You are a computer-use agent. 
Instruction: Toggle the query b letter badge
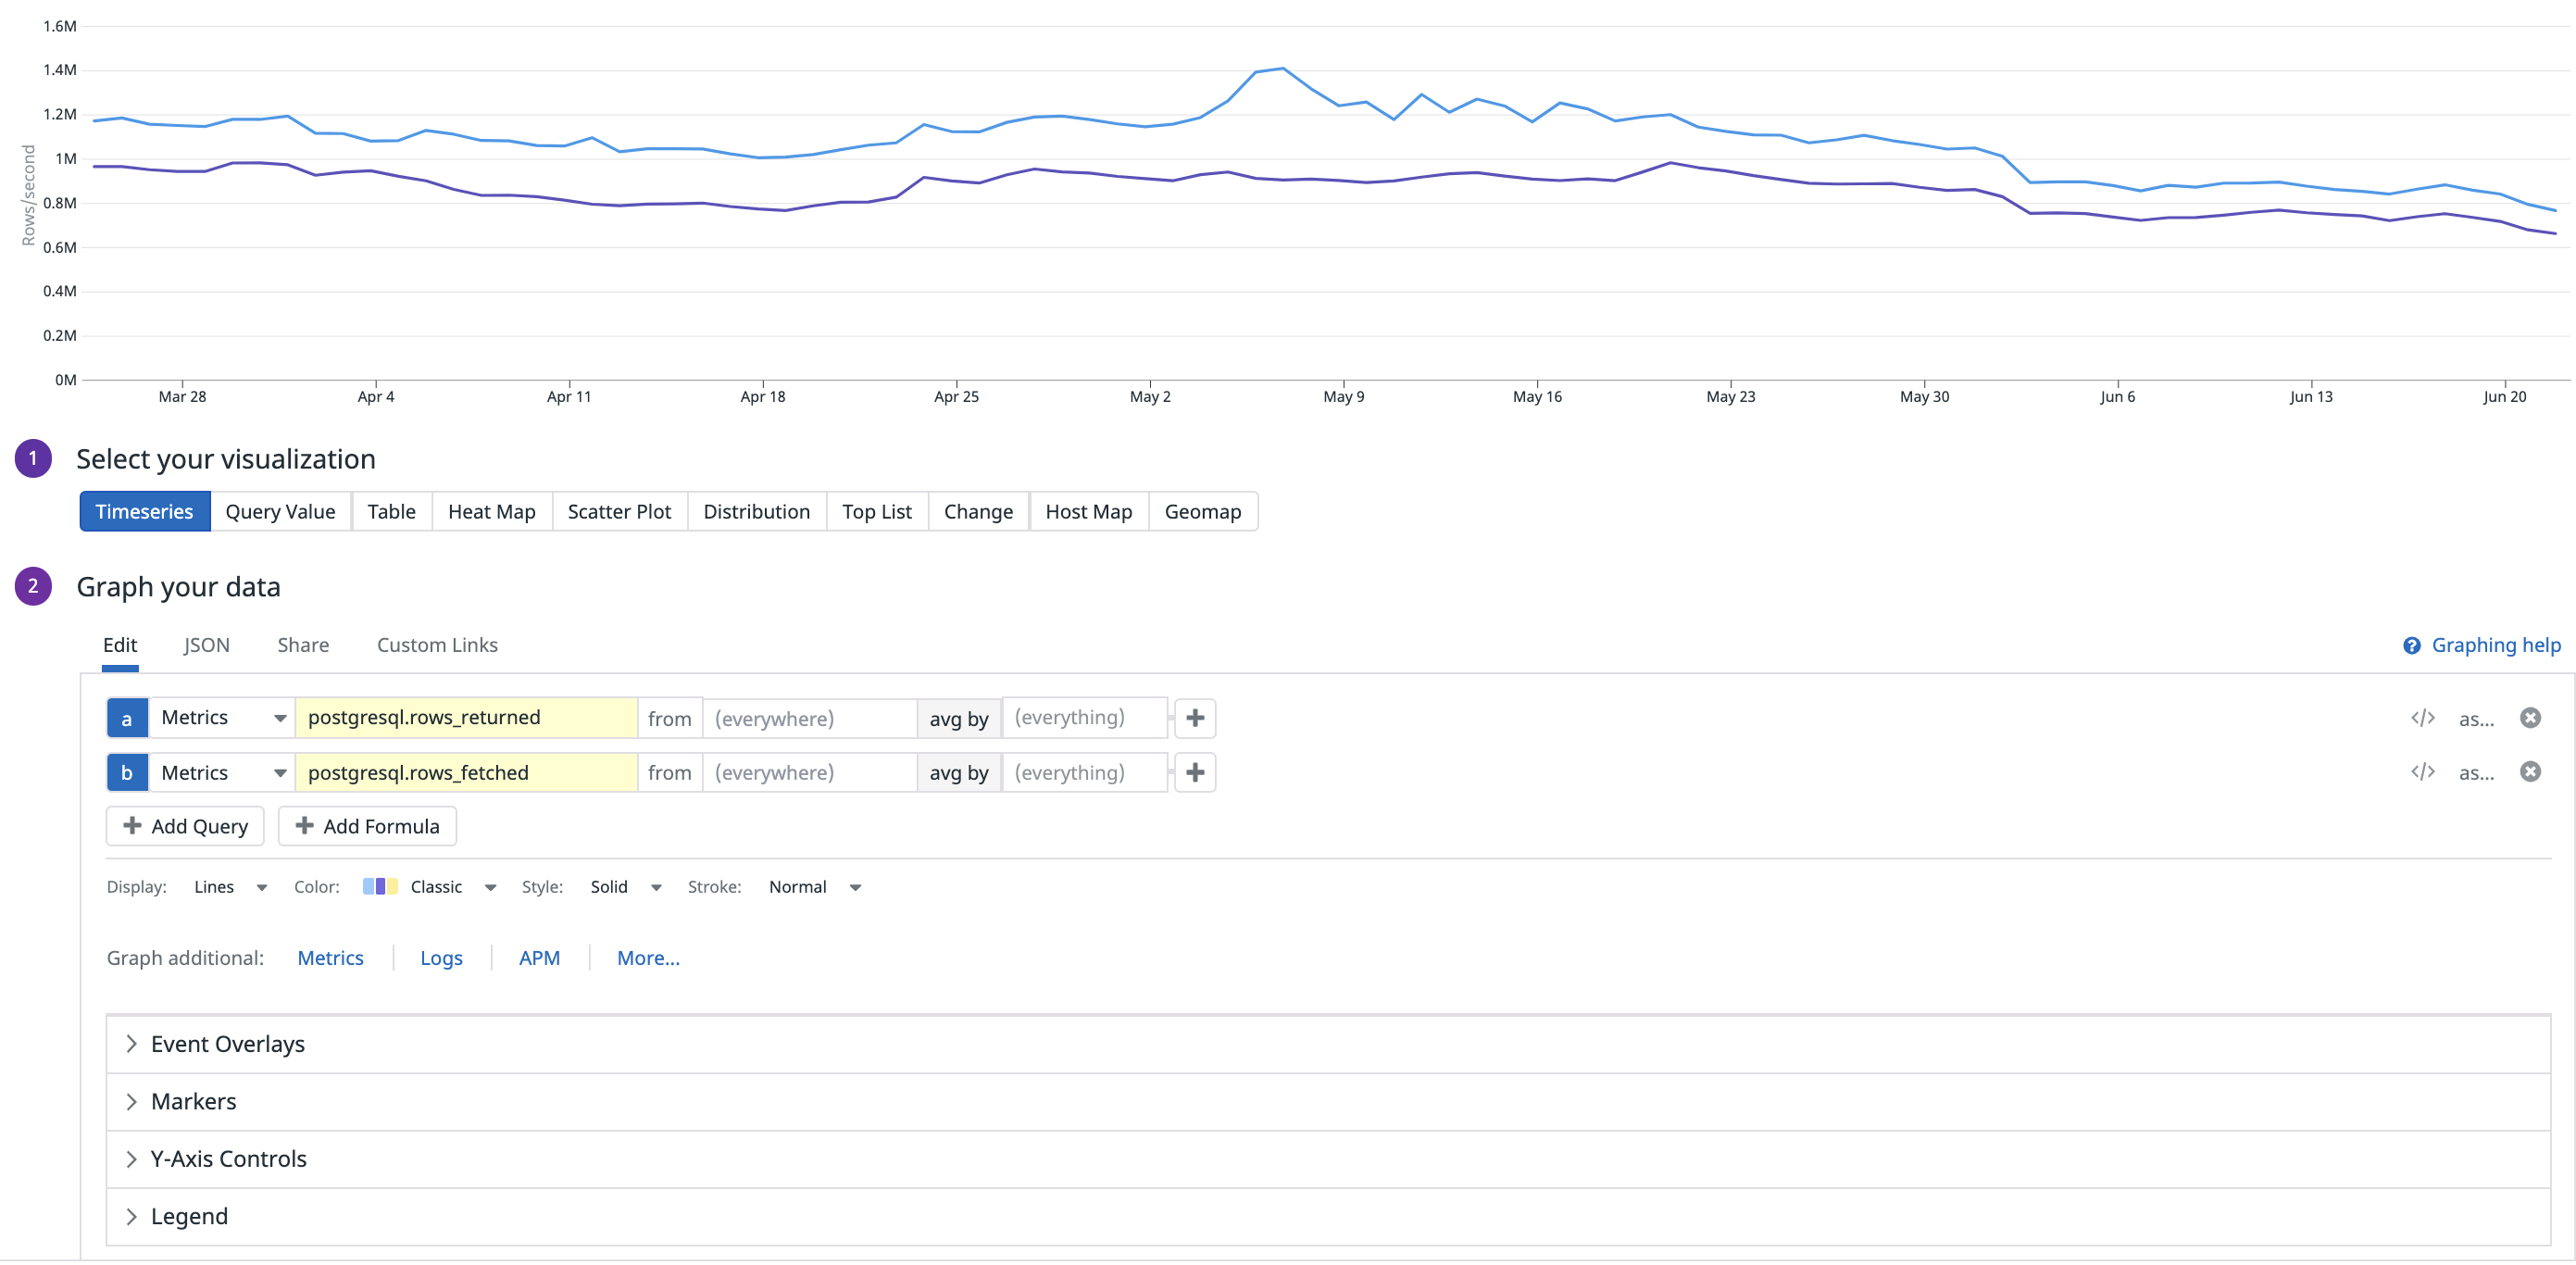point(127,772)
